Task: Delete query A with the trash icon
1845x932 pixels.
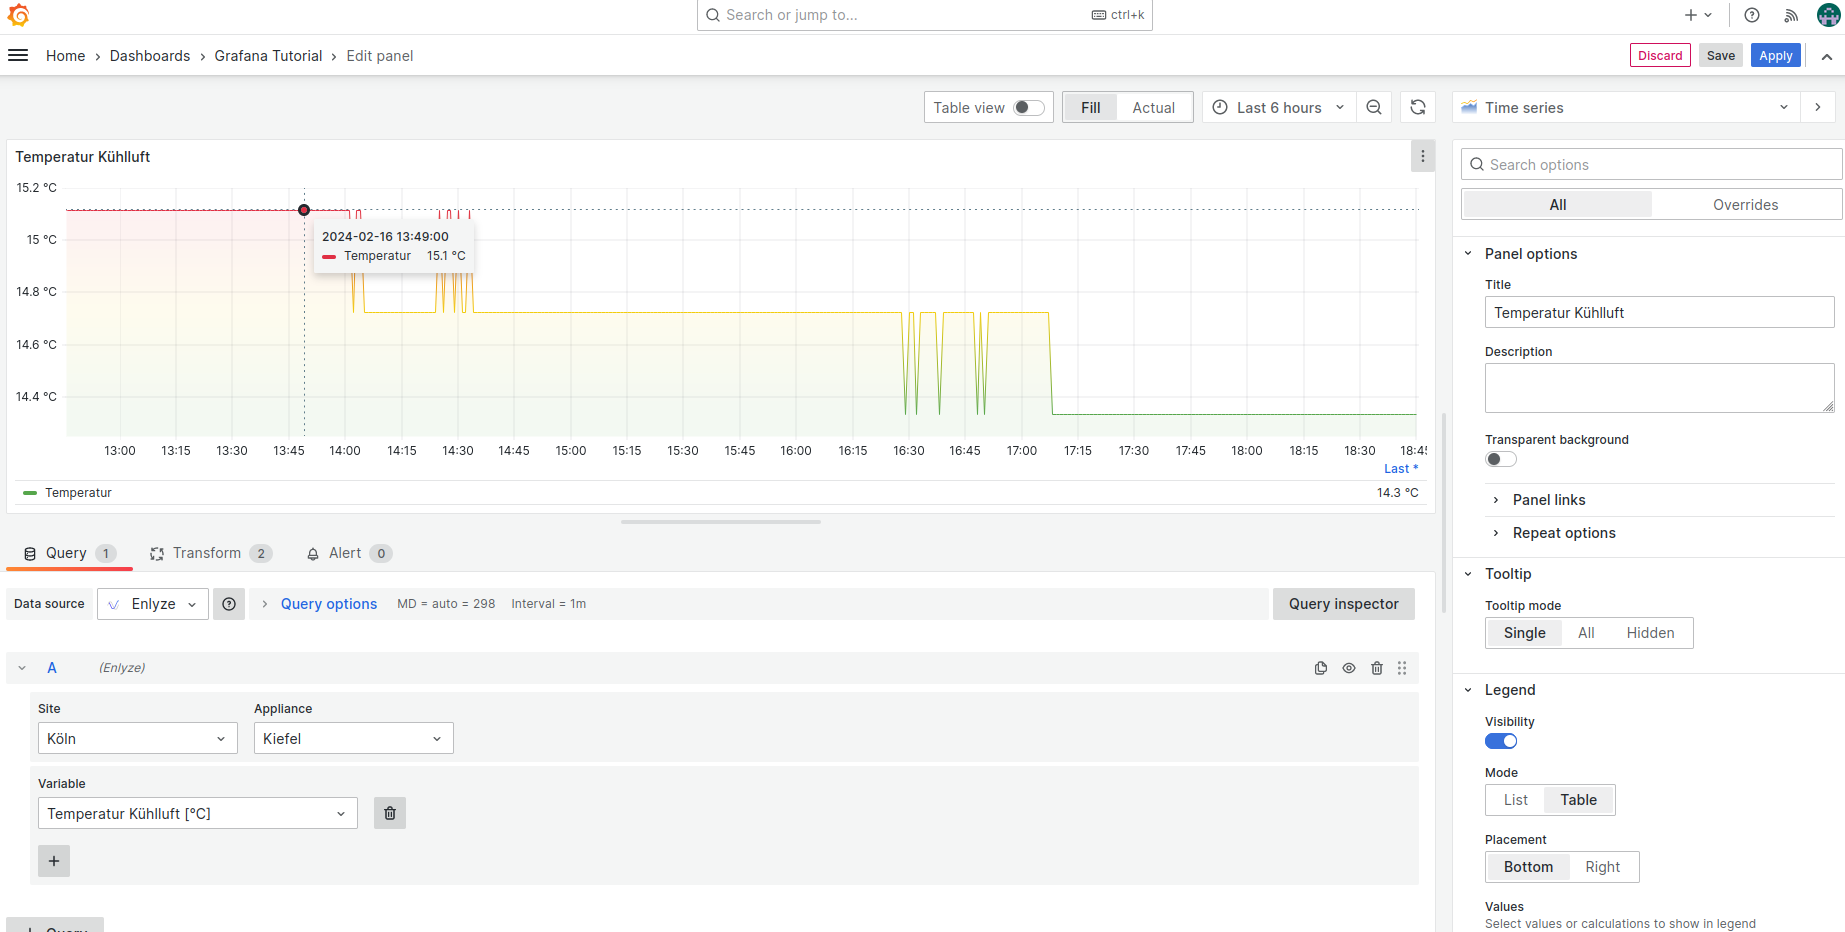Action: (x=1377, y=668)
